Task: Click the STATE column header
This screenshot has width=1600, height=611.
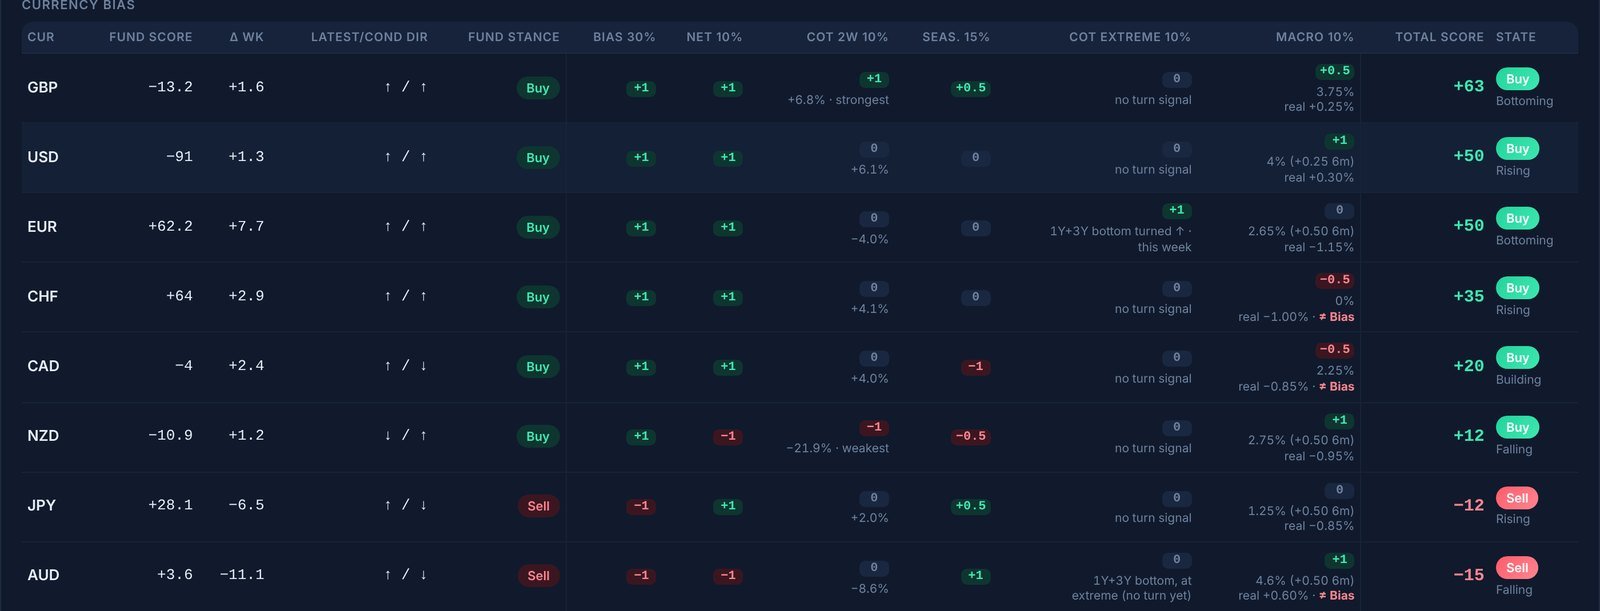Action: (x=1516, y=37)
